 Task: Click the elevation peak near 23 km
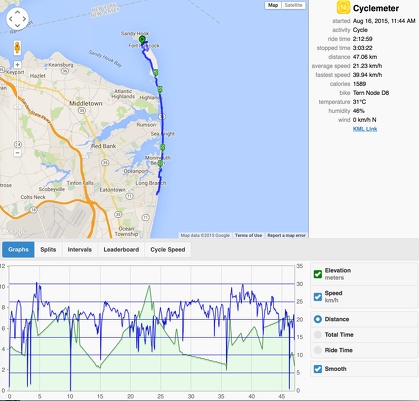click(x=149, y=286)
